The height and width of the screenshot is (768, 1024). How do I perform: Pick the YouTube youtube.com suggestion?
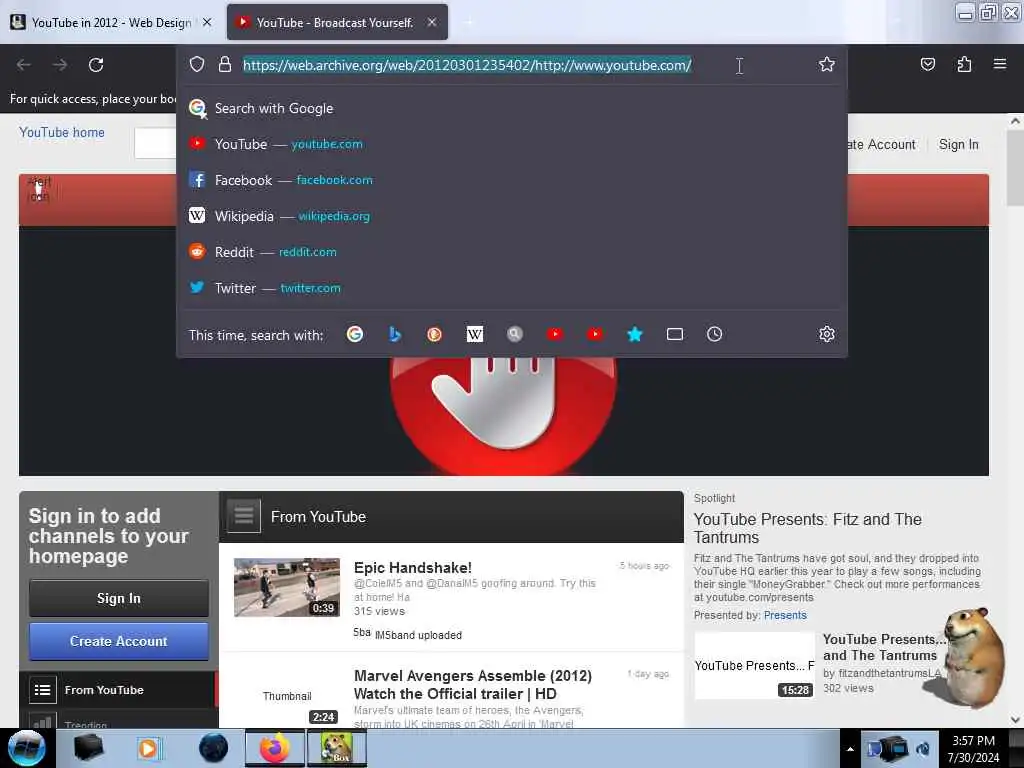point(511,144)
